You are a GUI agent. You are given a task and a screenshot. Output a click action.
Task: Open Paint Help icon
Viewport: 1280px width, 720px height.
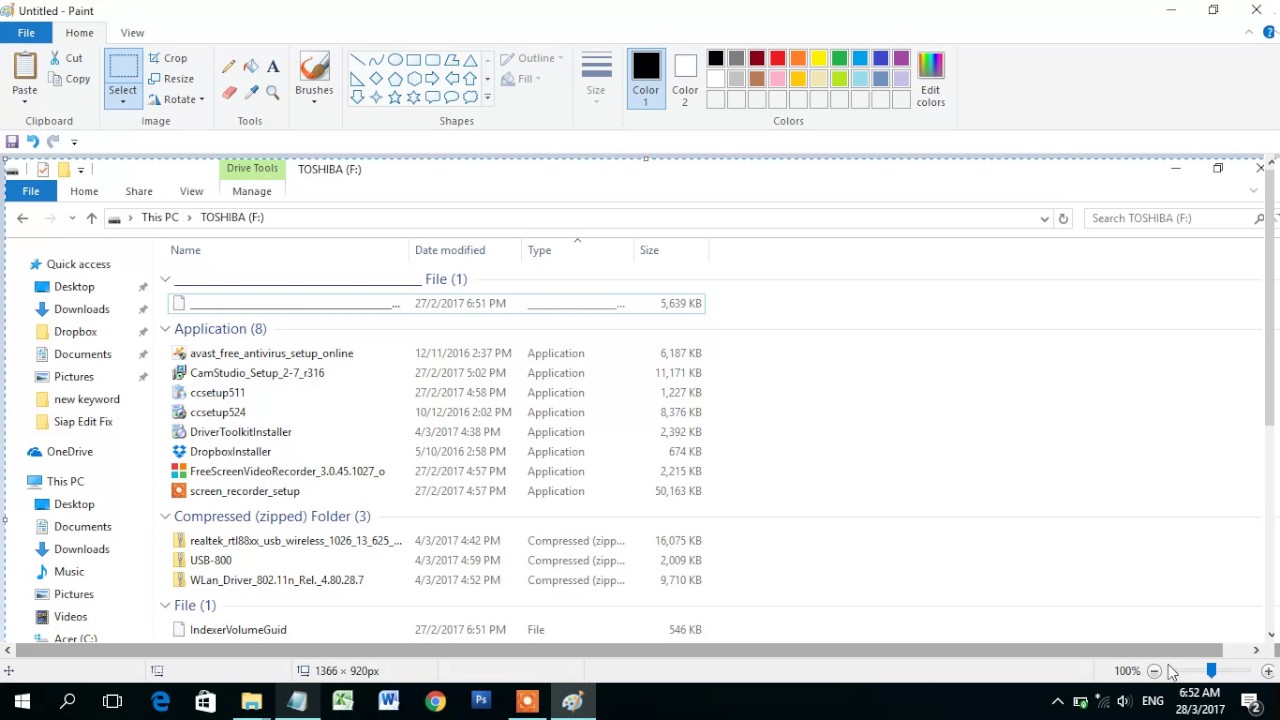(x=1269, y=33)
